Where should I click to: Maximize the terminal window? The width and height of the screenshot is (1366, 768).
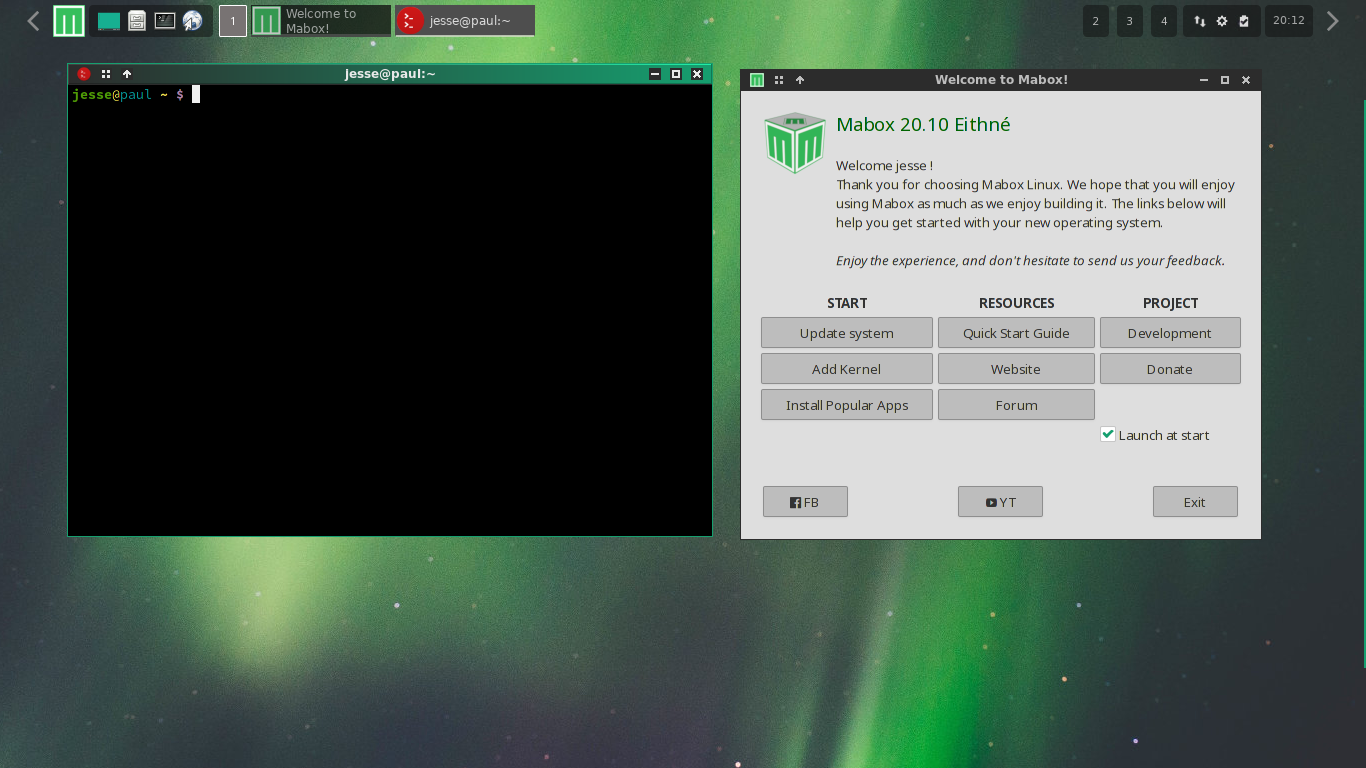[676, 74]
